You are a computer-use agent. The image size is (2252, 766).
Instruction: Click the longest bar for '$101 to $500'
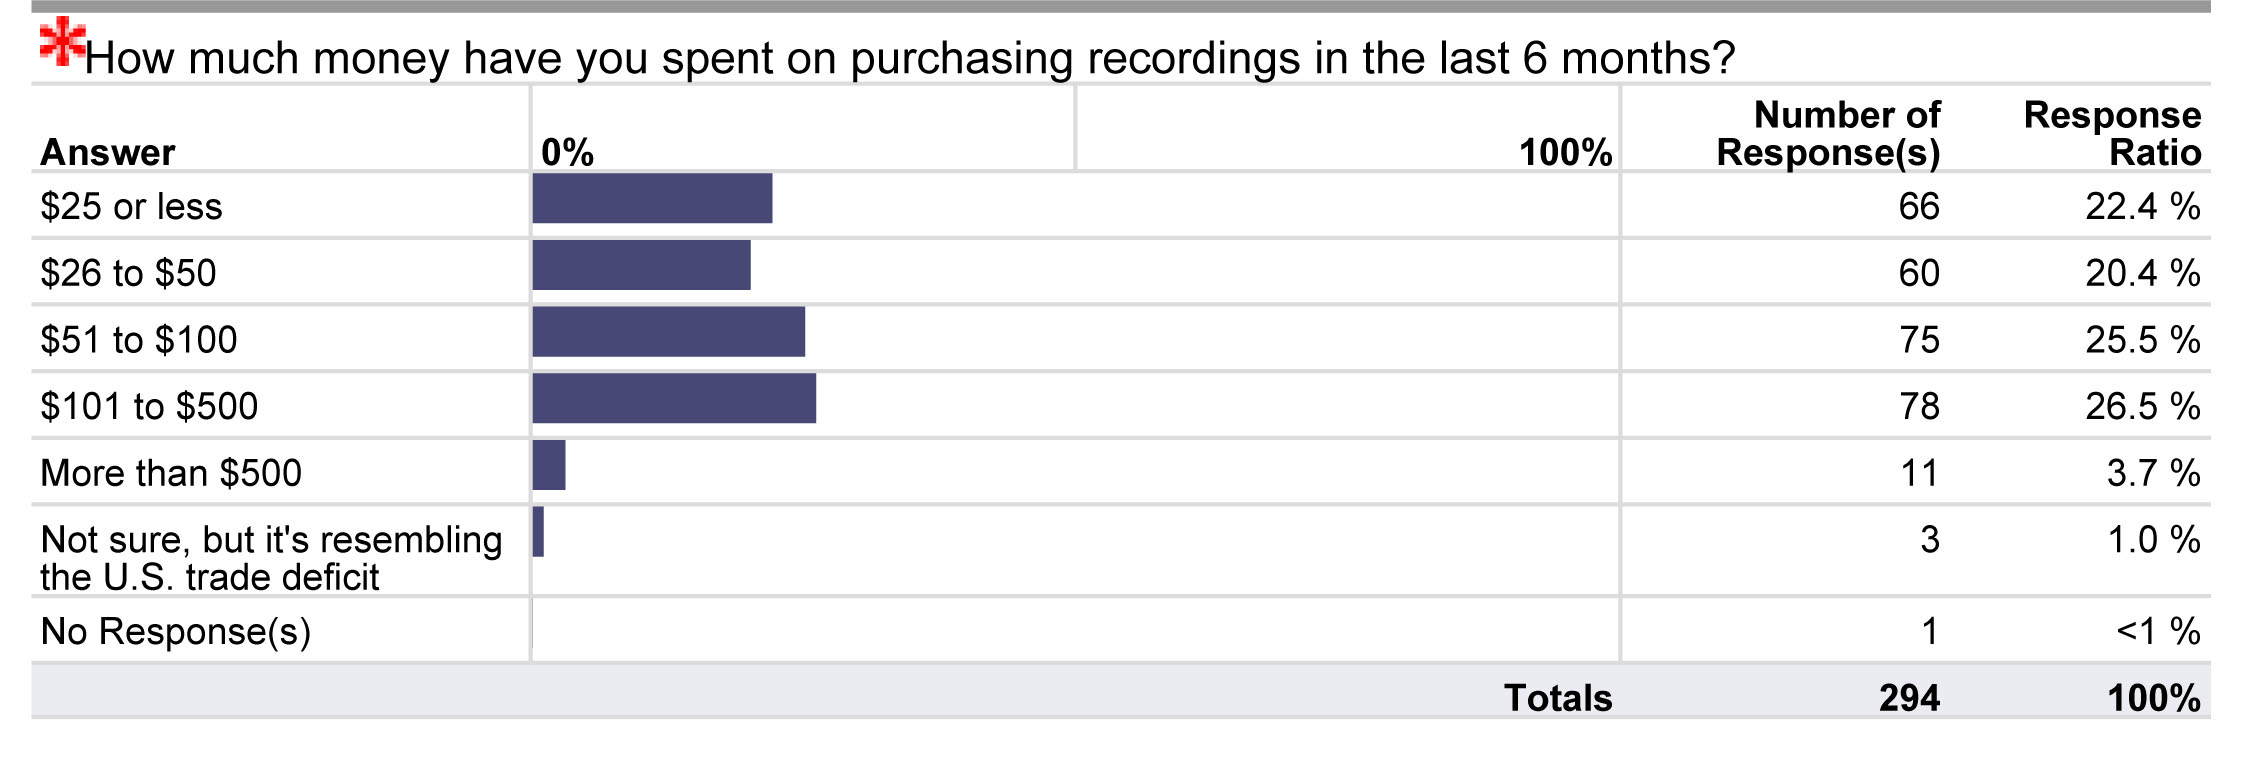674,398
